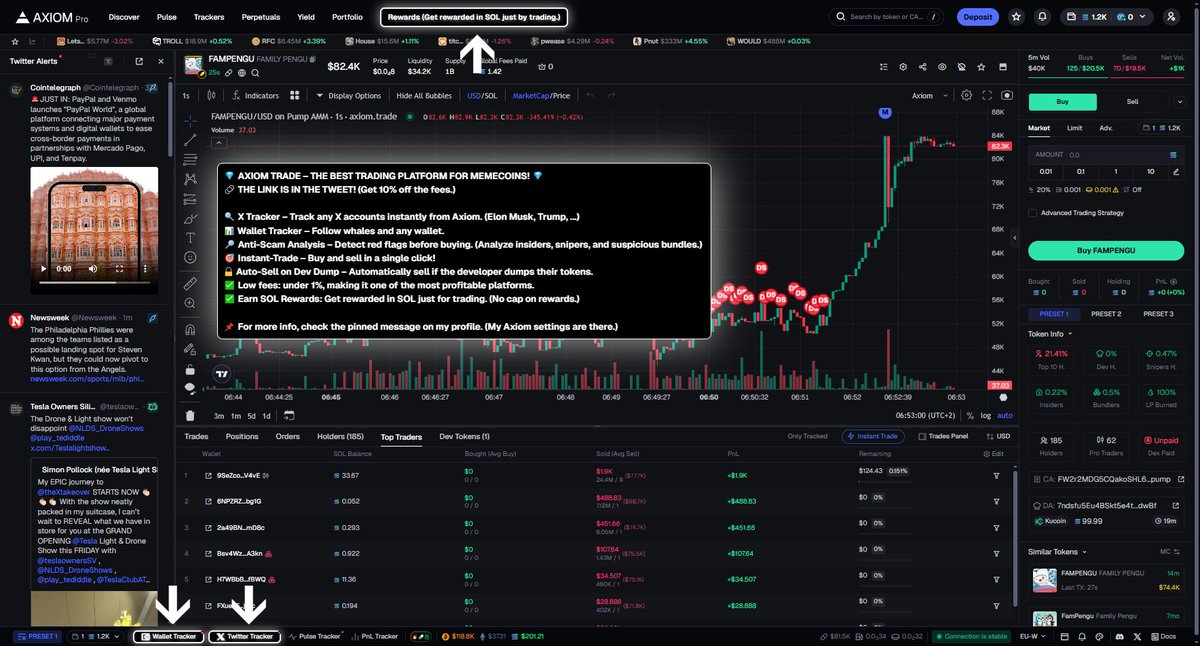Enable Advanced Trading Strategy checkbox
This screenshot has height=646, width=1200.
[x=1033, y=212]
